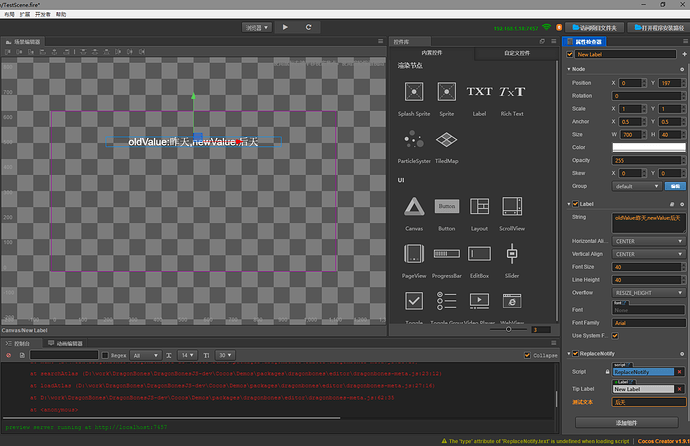The height and width of the screenshot is (446, 690).
Task: Add Splash Sprite from the node library
Action: [414, 92]
